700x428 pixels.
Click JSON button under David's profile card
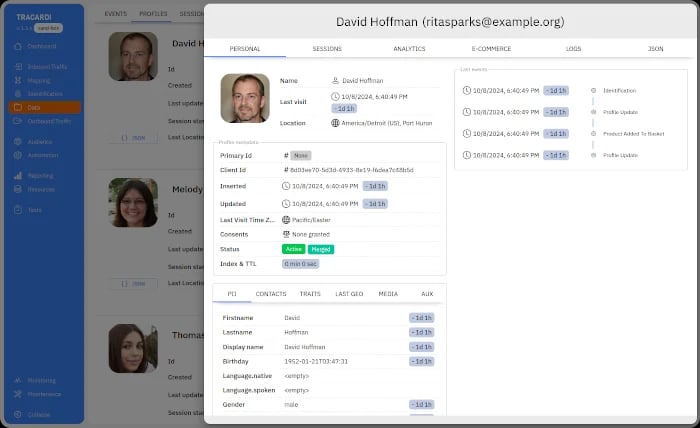[133, 138]
